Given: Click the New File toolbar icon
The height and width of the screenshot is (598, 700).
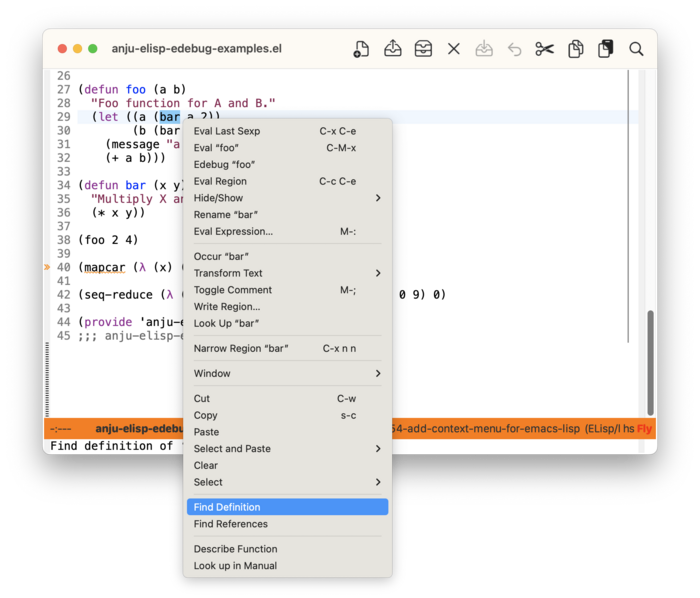Looking at the screenshot, I should (361, 49).
